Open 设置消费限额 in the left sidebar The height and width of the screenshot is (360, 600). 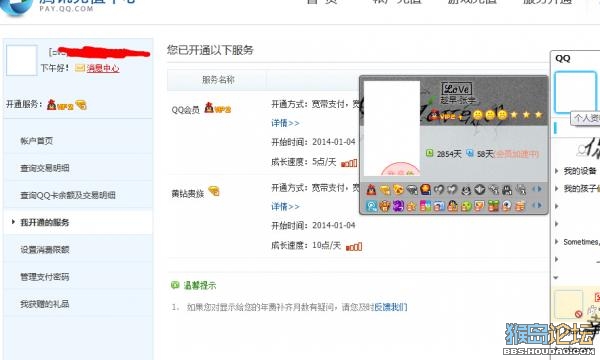click(45, 249)
